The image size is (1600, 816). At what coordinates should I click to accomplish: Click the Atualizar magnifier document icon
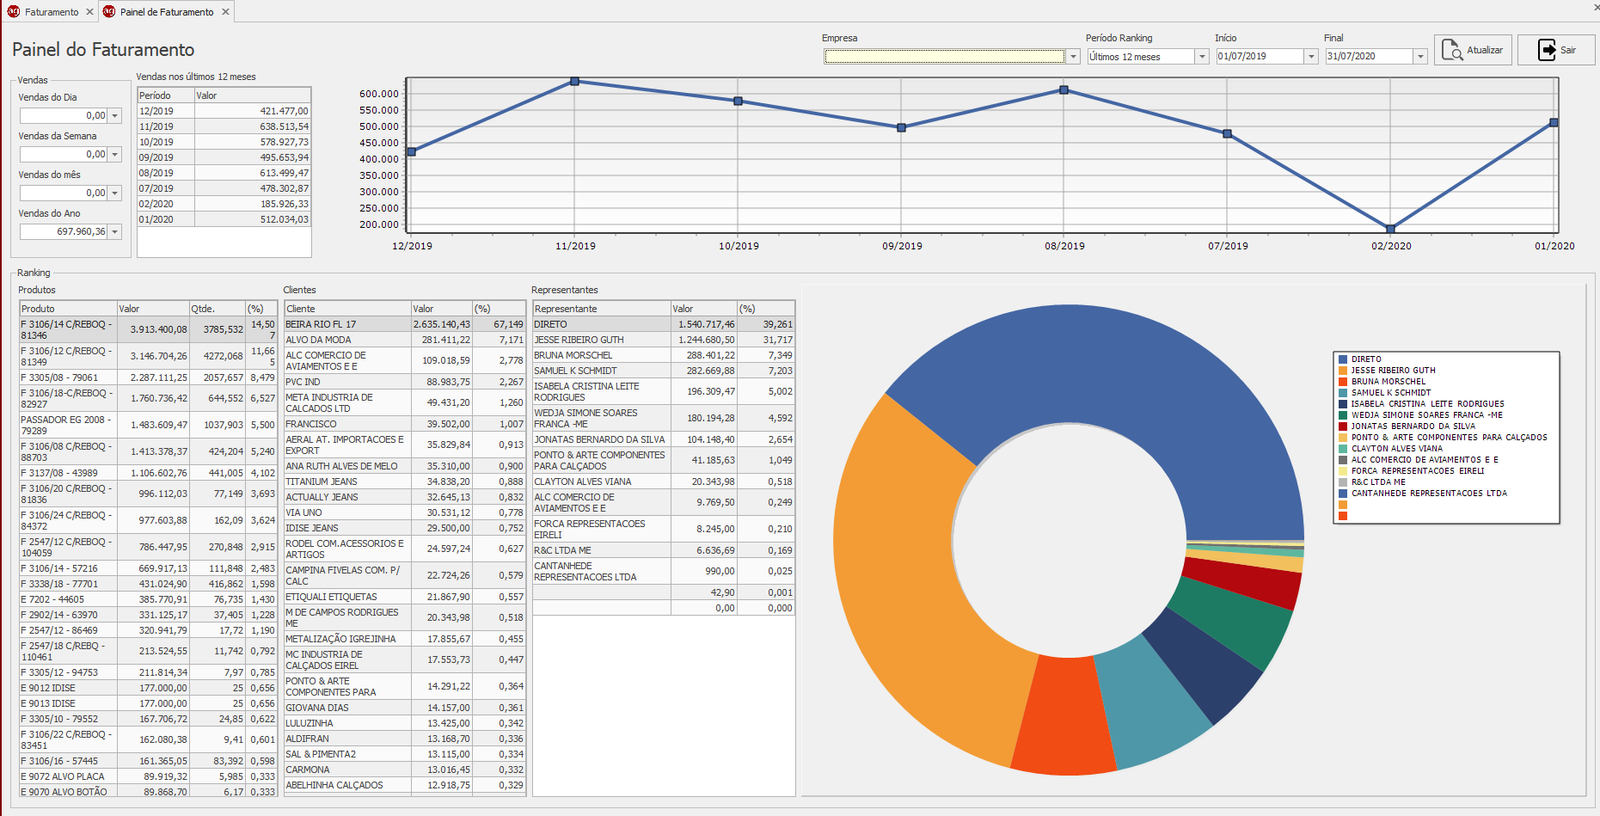coord(1452,50)
